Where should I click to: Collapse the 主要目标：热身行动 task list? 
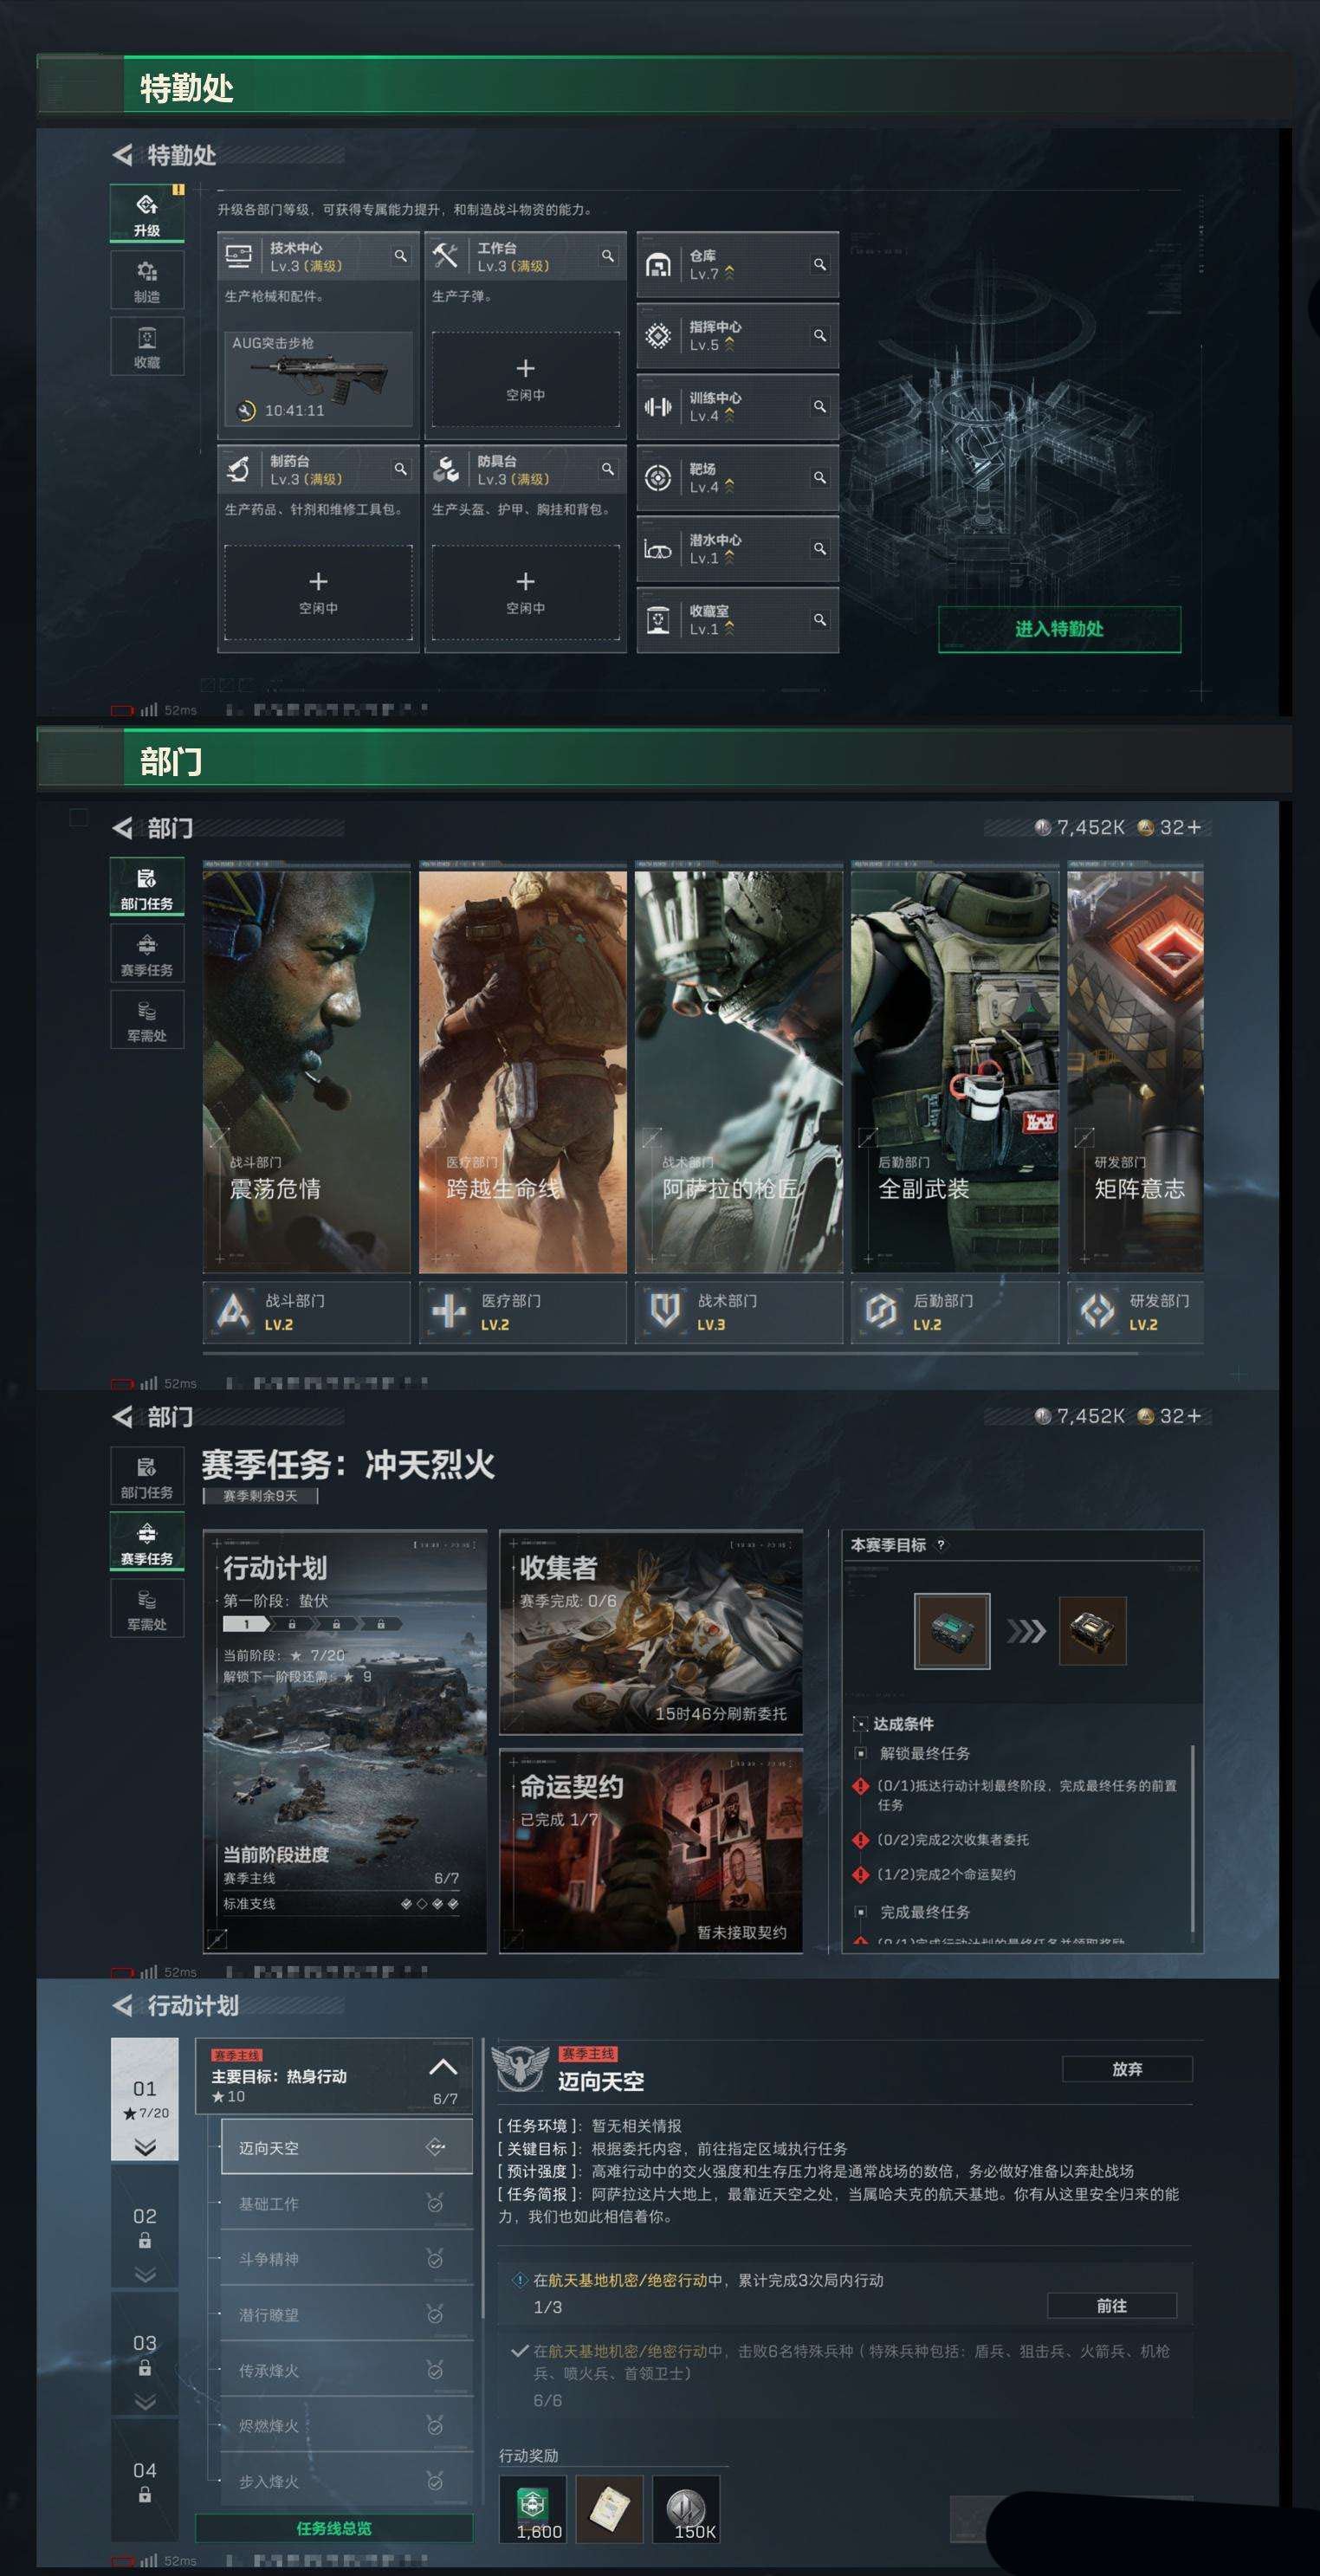[x=443, y=2067]
